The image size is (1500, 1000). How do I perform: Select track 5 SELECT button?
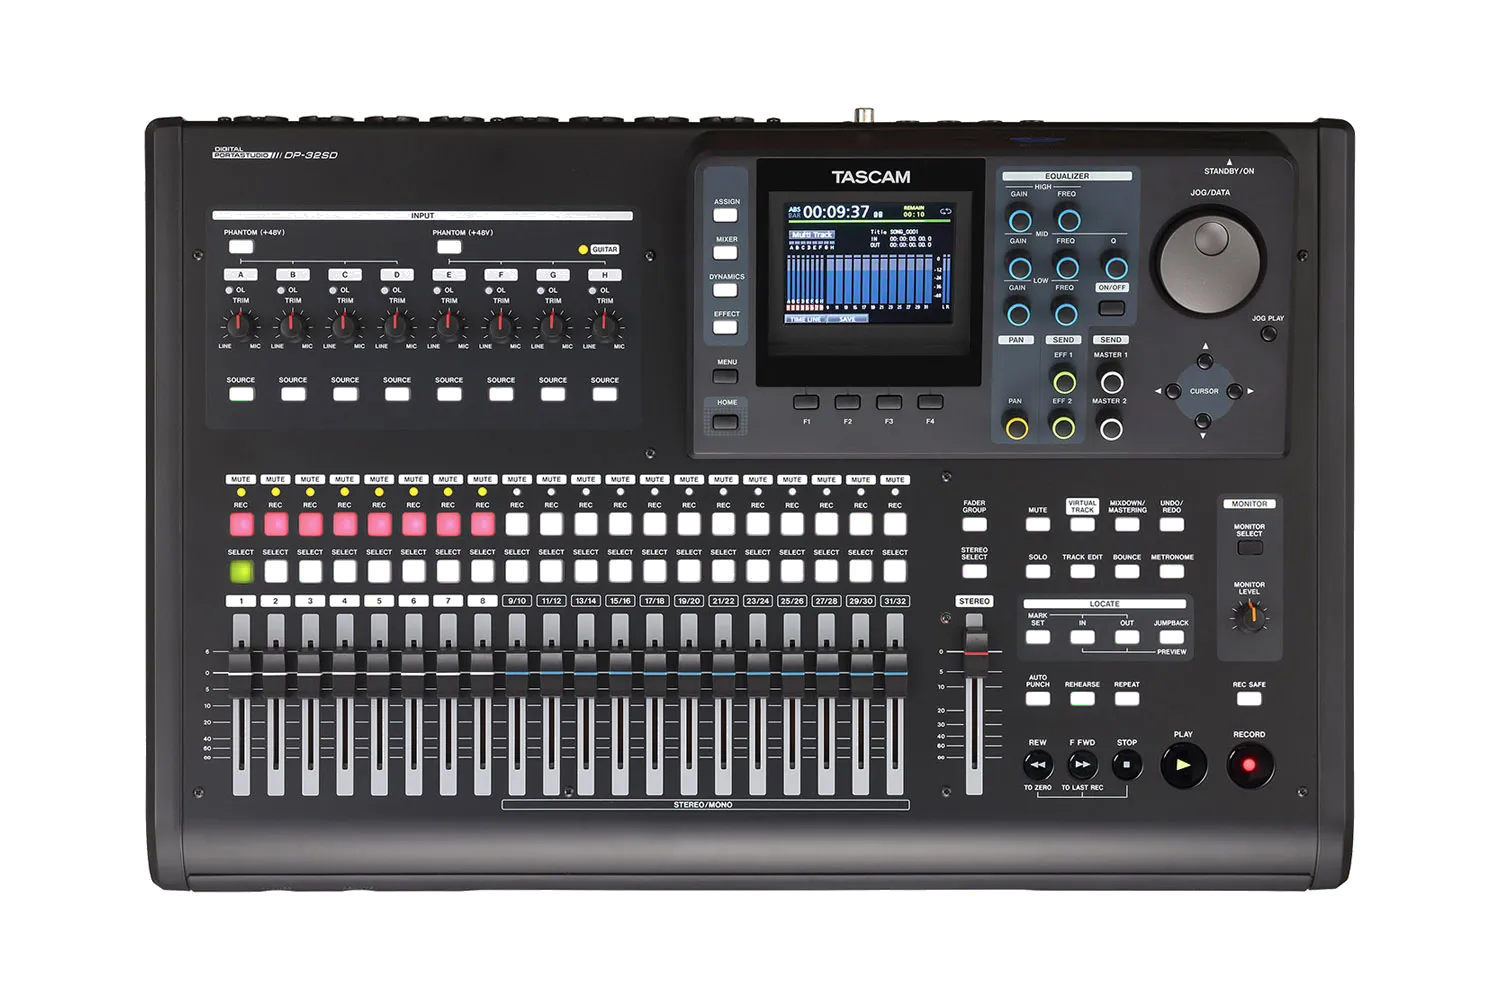tap(379, 571)
